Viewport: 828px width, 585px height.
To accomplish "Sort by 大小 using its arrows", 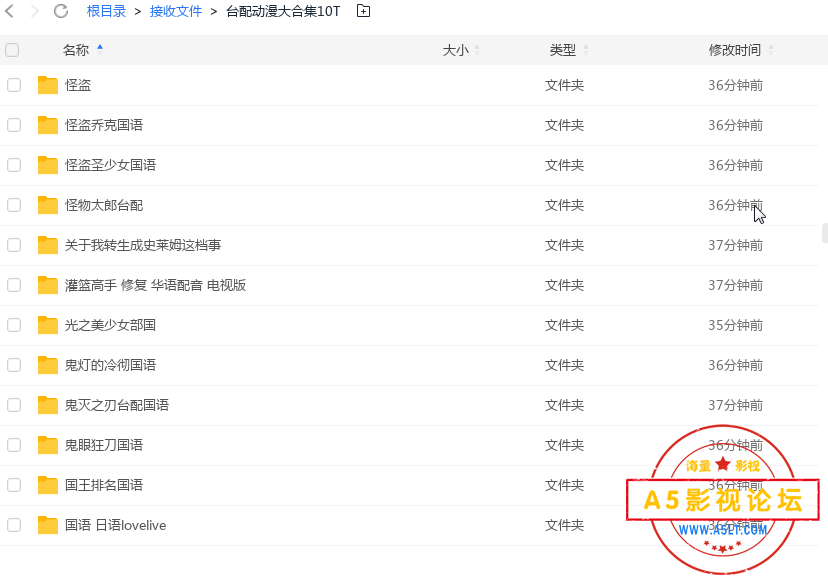I will [477, 50].
